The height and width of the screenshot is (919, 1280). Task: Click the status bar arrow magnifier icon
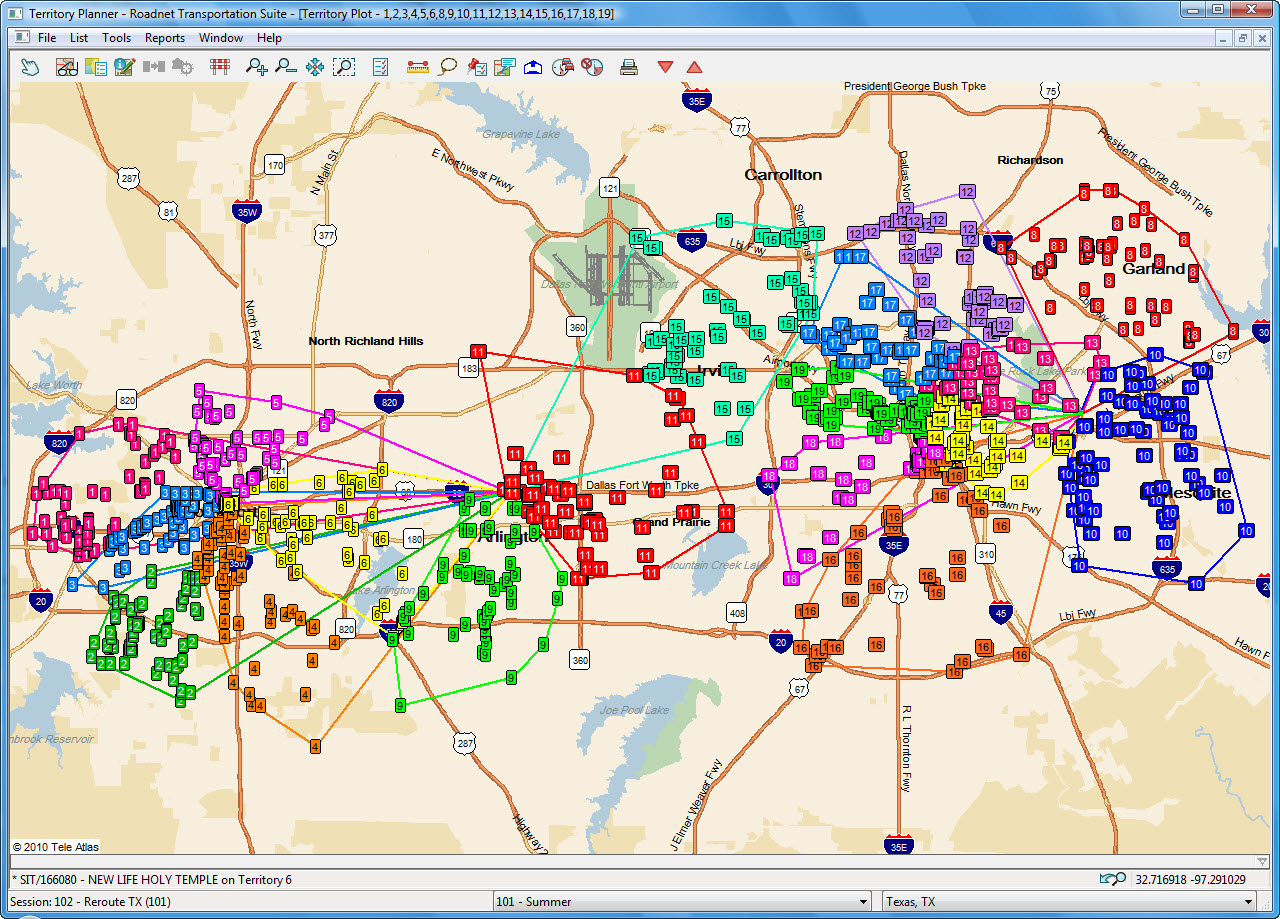tap(1112, 879)
